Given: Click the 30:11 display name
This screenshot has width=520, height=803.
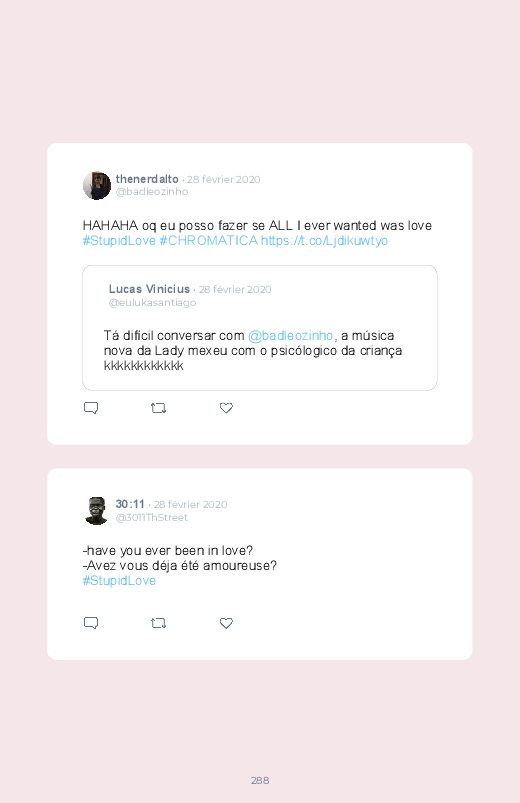Looking at the screenshot, I should tap(130, 504).
